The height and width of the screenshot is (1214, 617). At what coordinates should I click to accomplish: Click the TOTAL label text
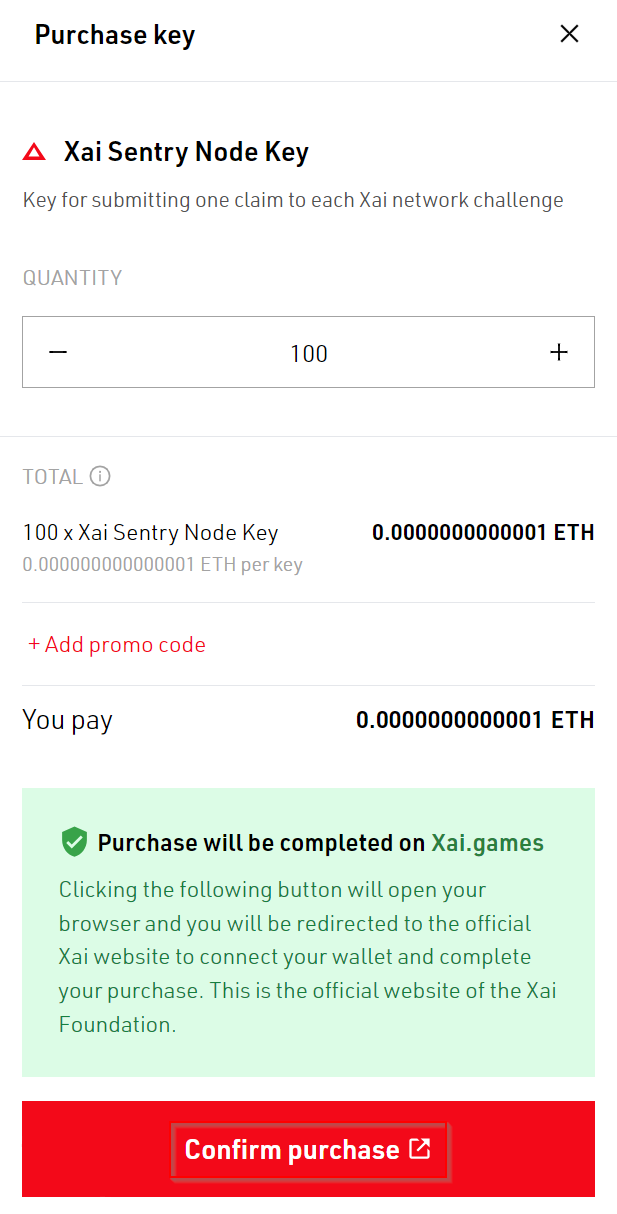(52, 477)
